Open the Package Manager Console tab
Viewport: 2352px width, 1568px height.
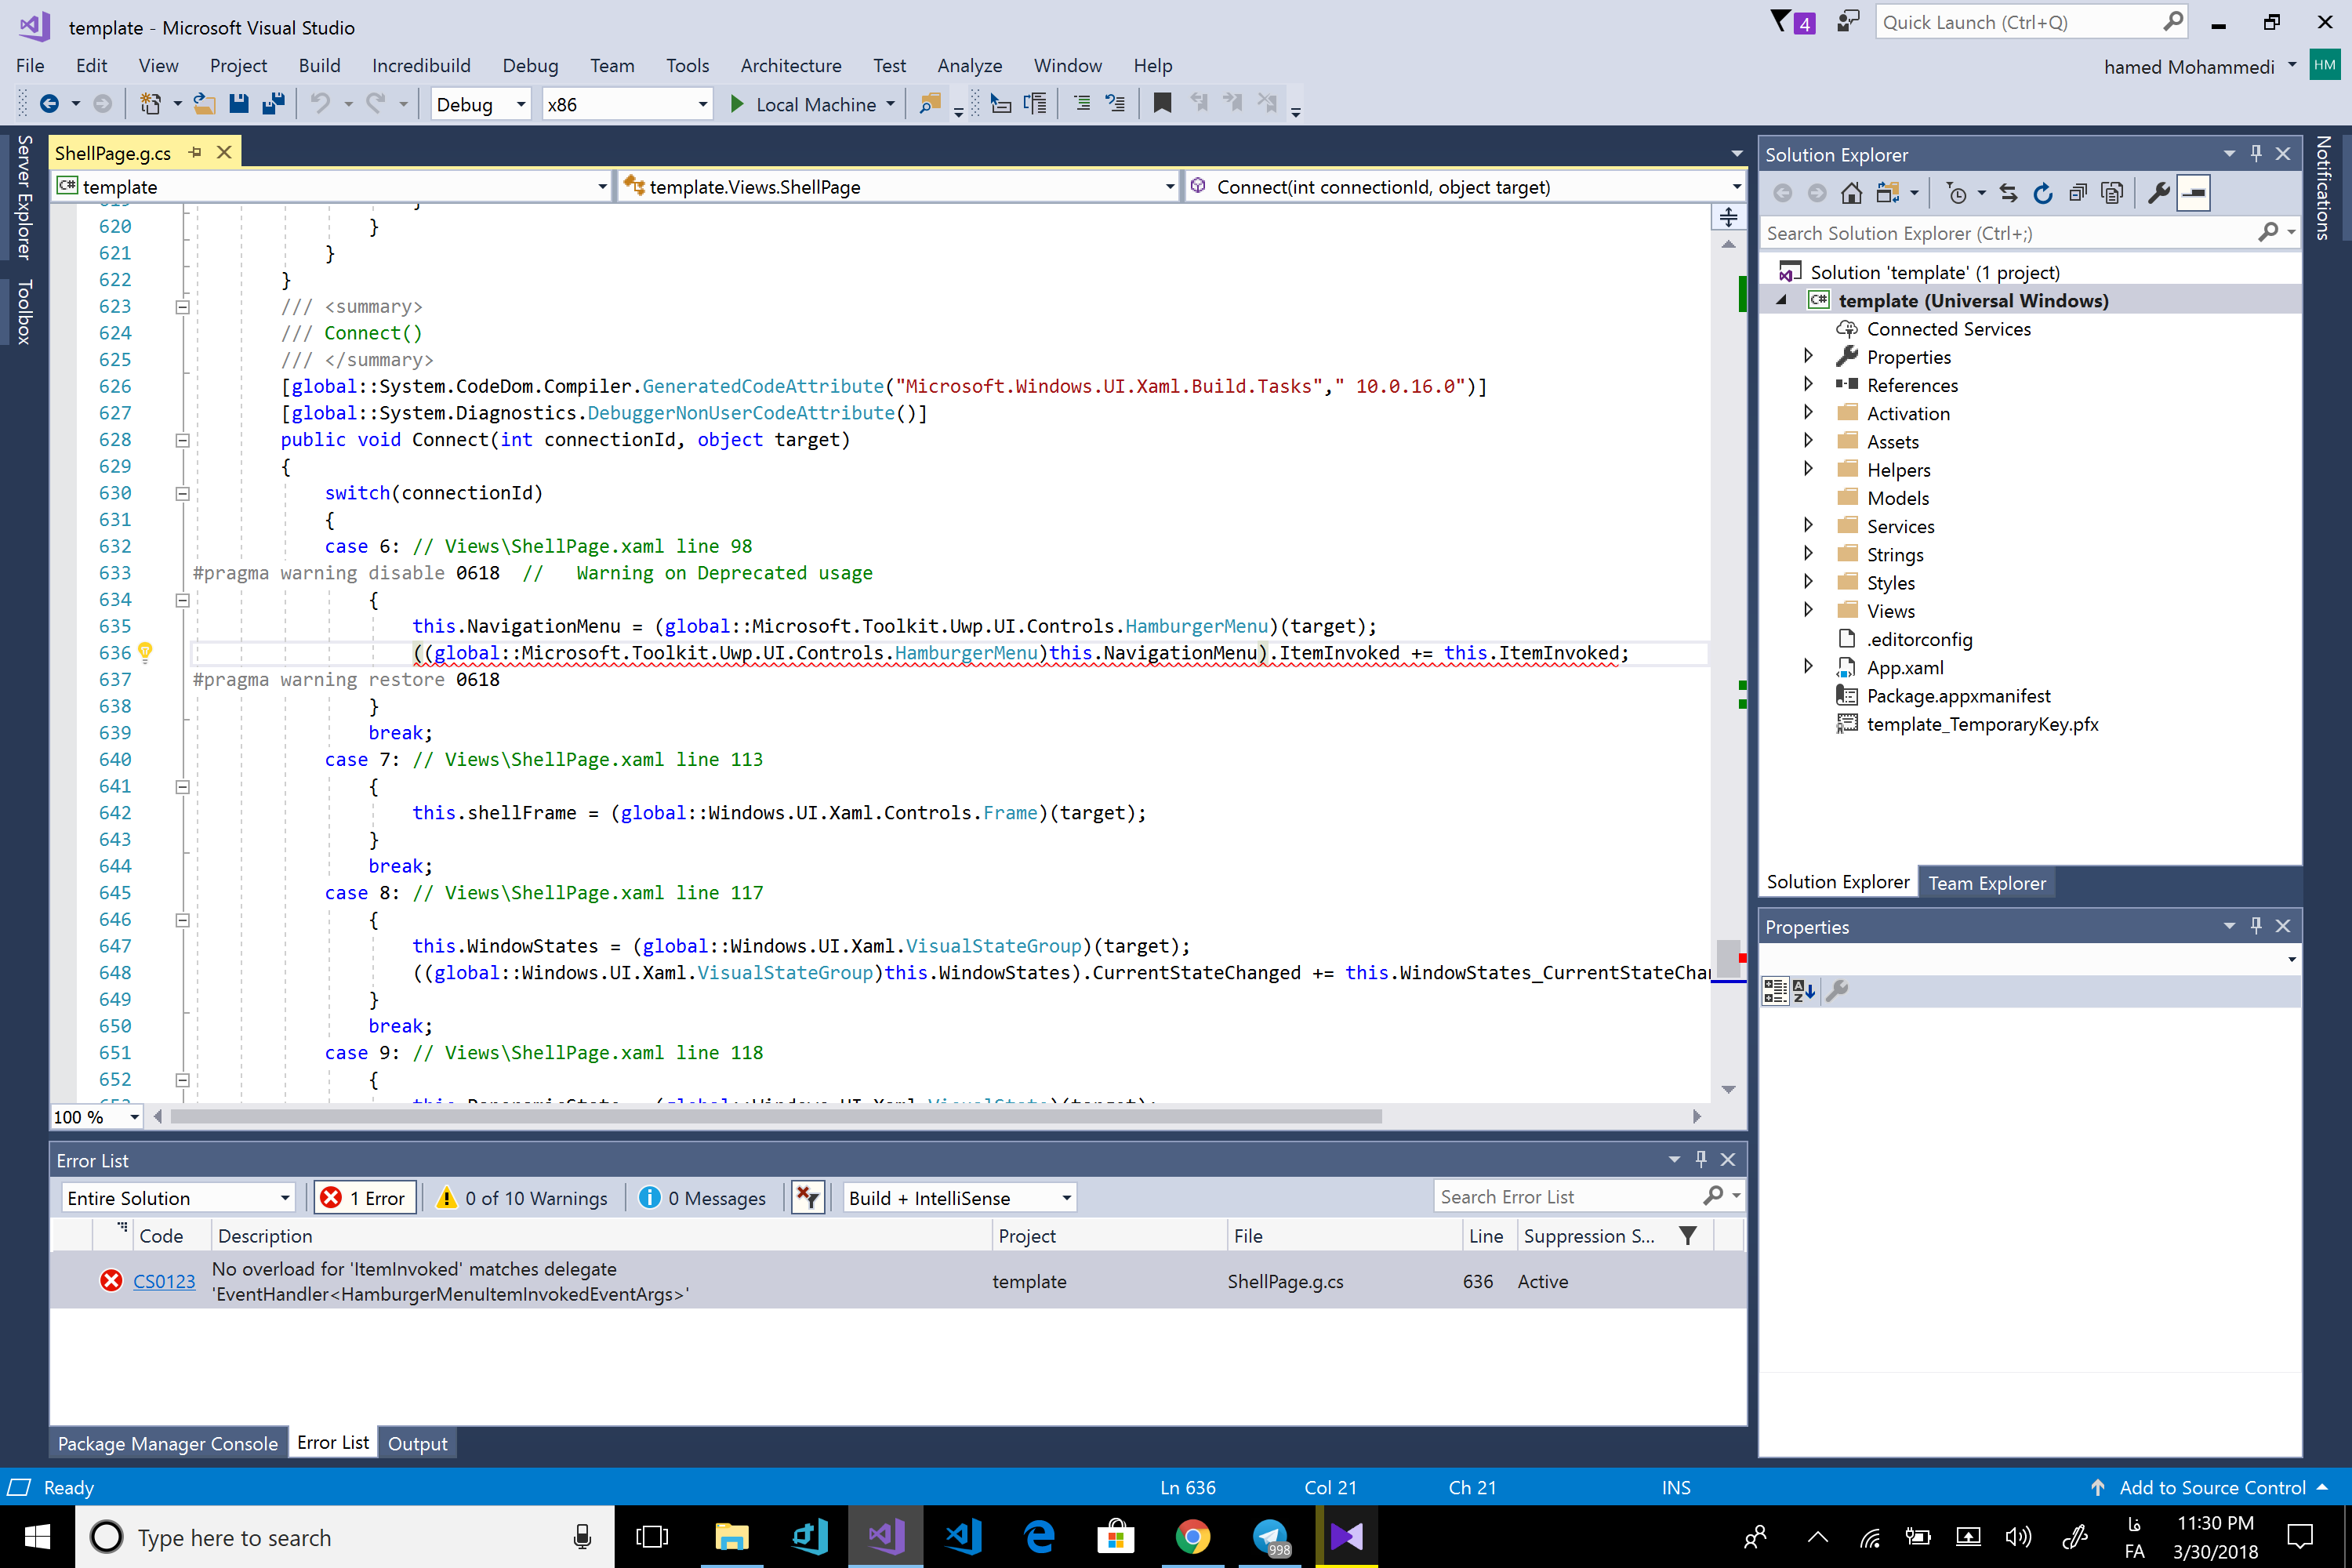click(167, 1443)
